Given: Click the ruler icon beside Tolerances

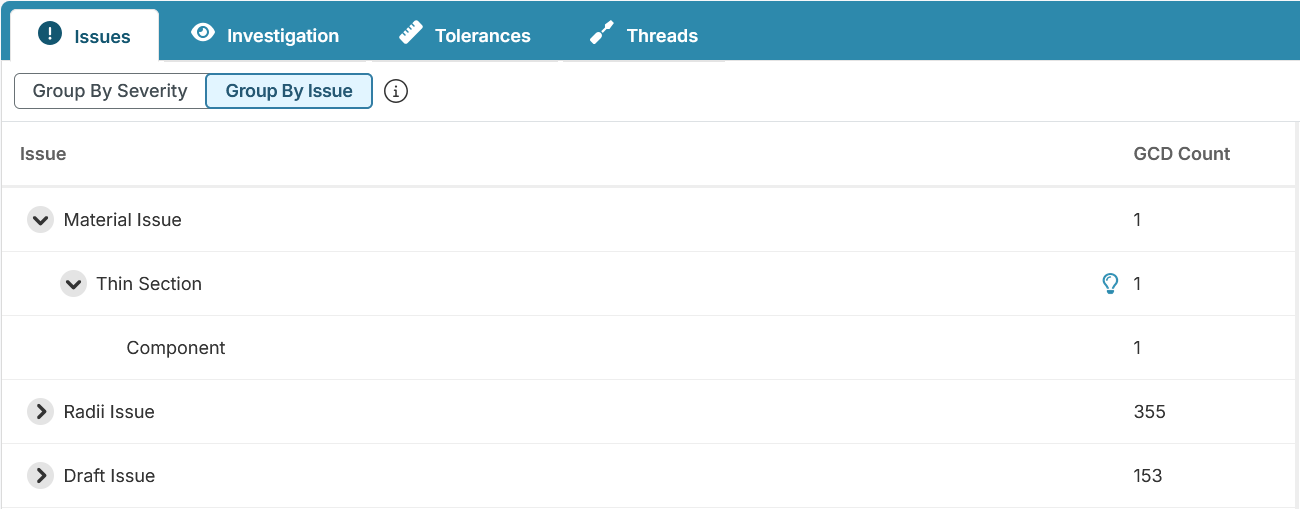Looking at the screenshot, I should (410, 33).
